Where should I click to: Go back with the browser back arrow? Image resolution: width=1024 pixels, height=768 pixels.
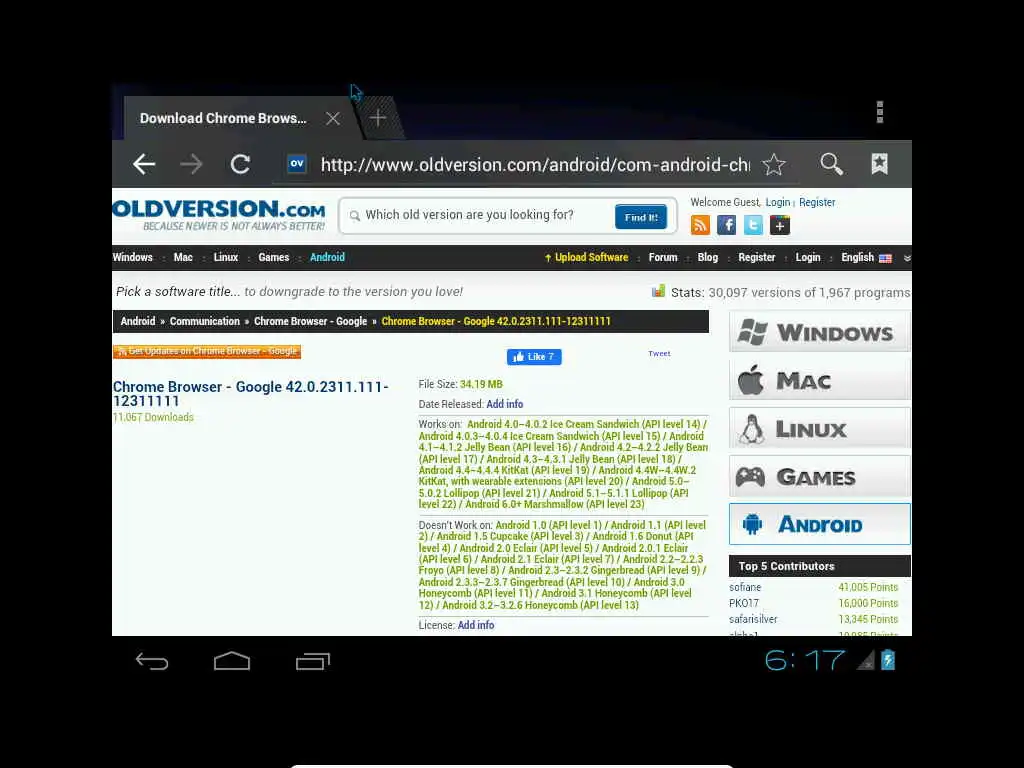coord(144,164)
